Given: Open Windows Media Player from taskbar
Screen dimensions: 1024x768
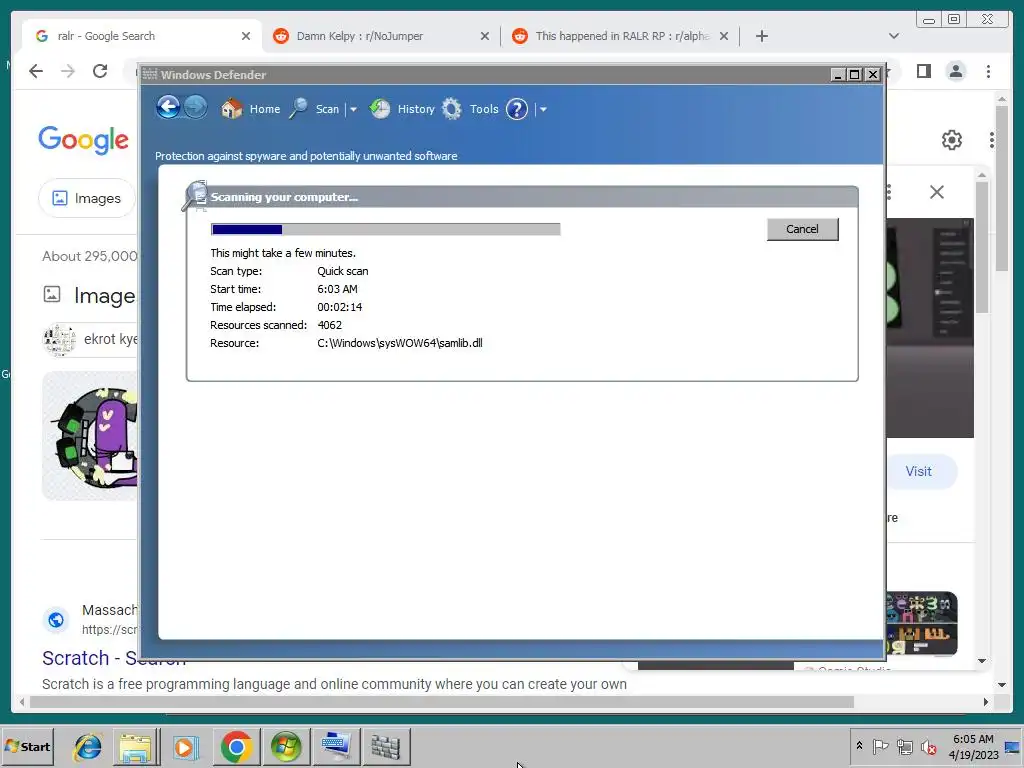Looking at the screenshot, I should tap(186, 746).
